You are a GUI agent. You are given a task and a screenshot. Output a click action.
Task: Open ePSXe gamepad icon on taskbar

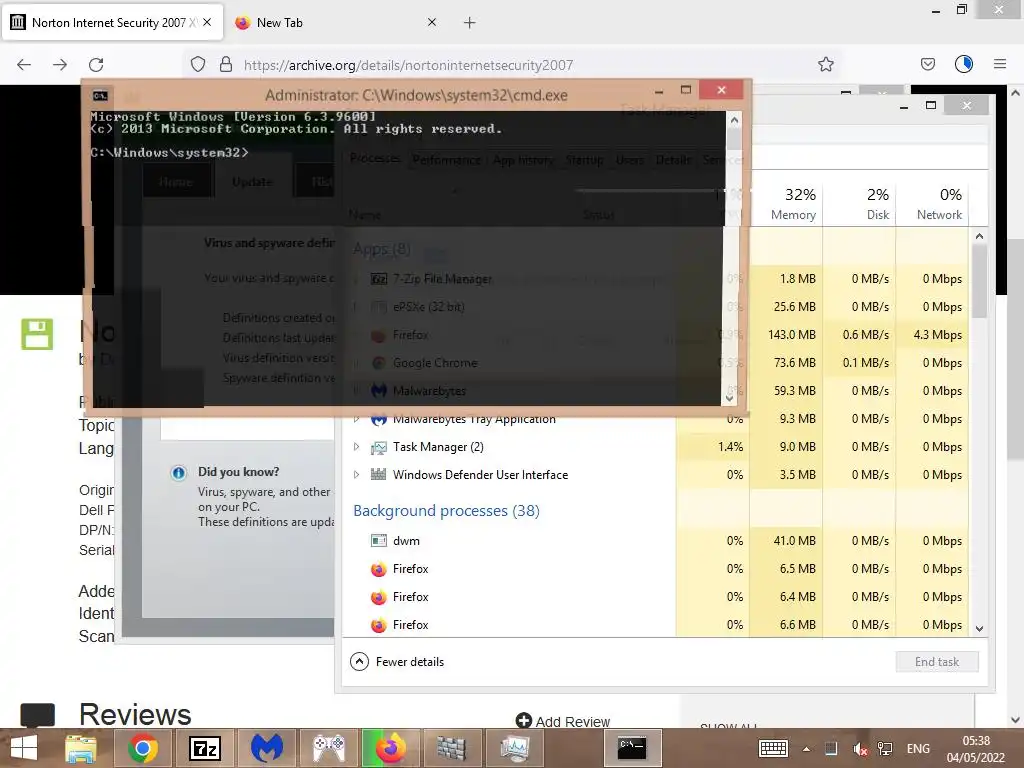[329, 748]
